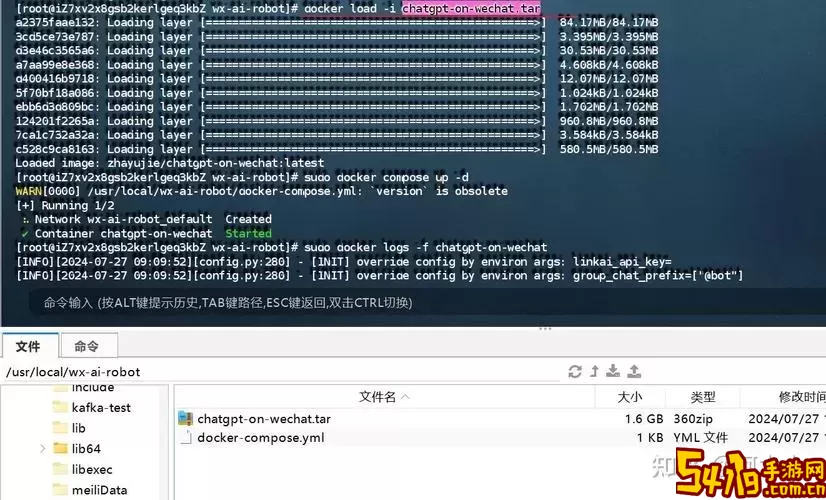Click the panel splitter grip between terminal and files
Viewport: 826px width, 500px height.
pyautogui.click(x=545, y=329)
